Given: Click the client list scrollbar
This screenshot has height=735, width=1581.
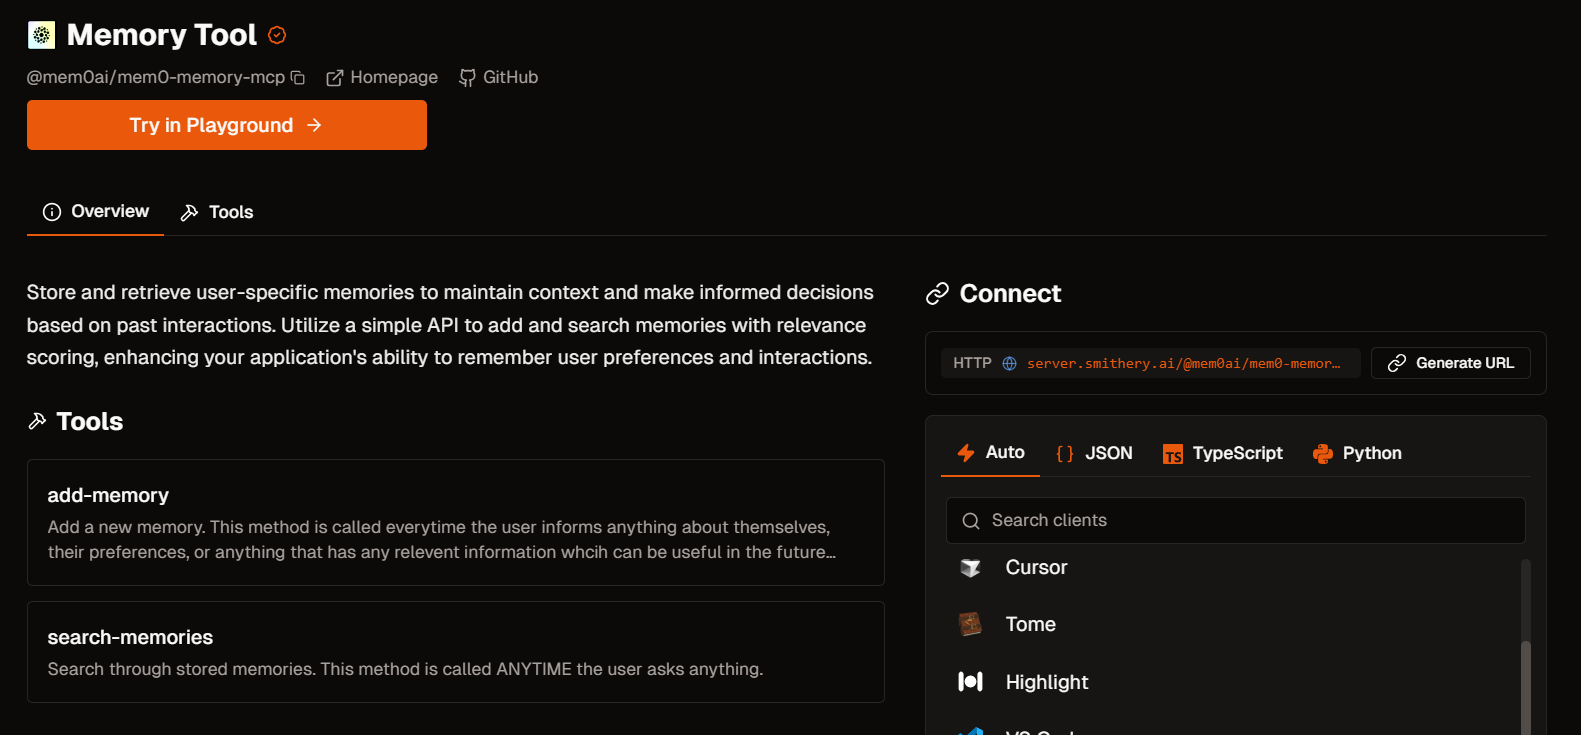Looking at the screenshot, I should coord(1526,688).
